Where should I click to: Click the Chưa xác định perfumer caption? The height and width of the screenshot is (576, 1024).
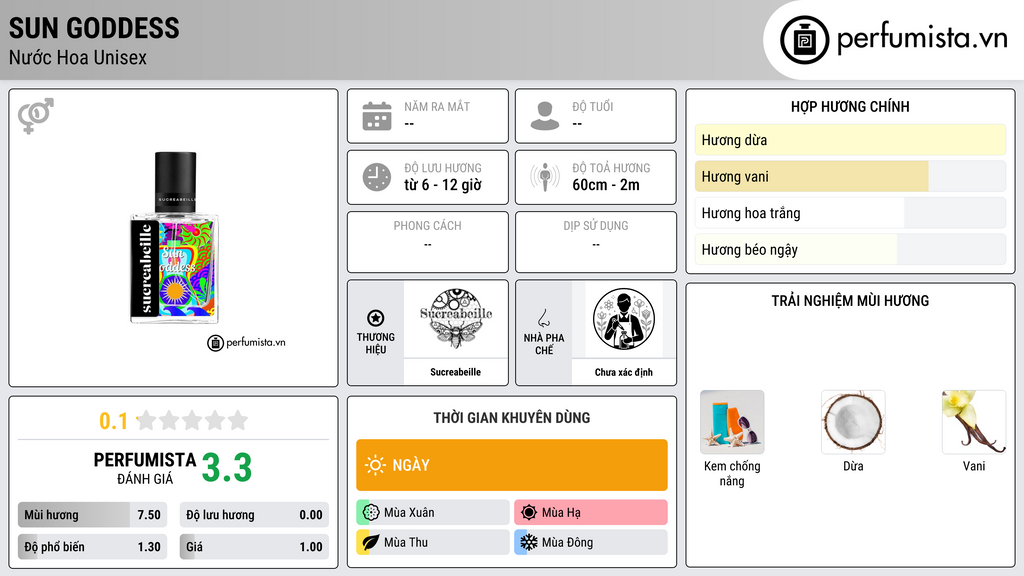[624, 372]
